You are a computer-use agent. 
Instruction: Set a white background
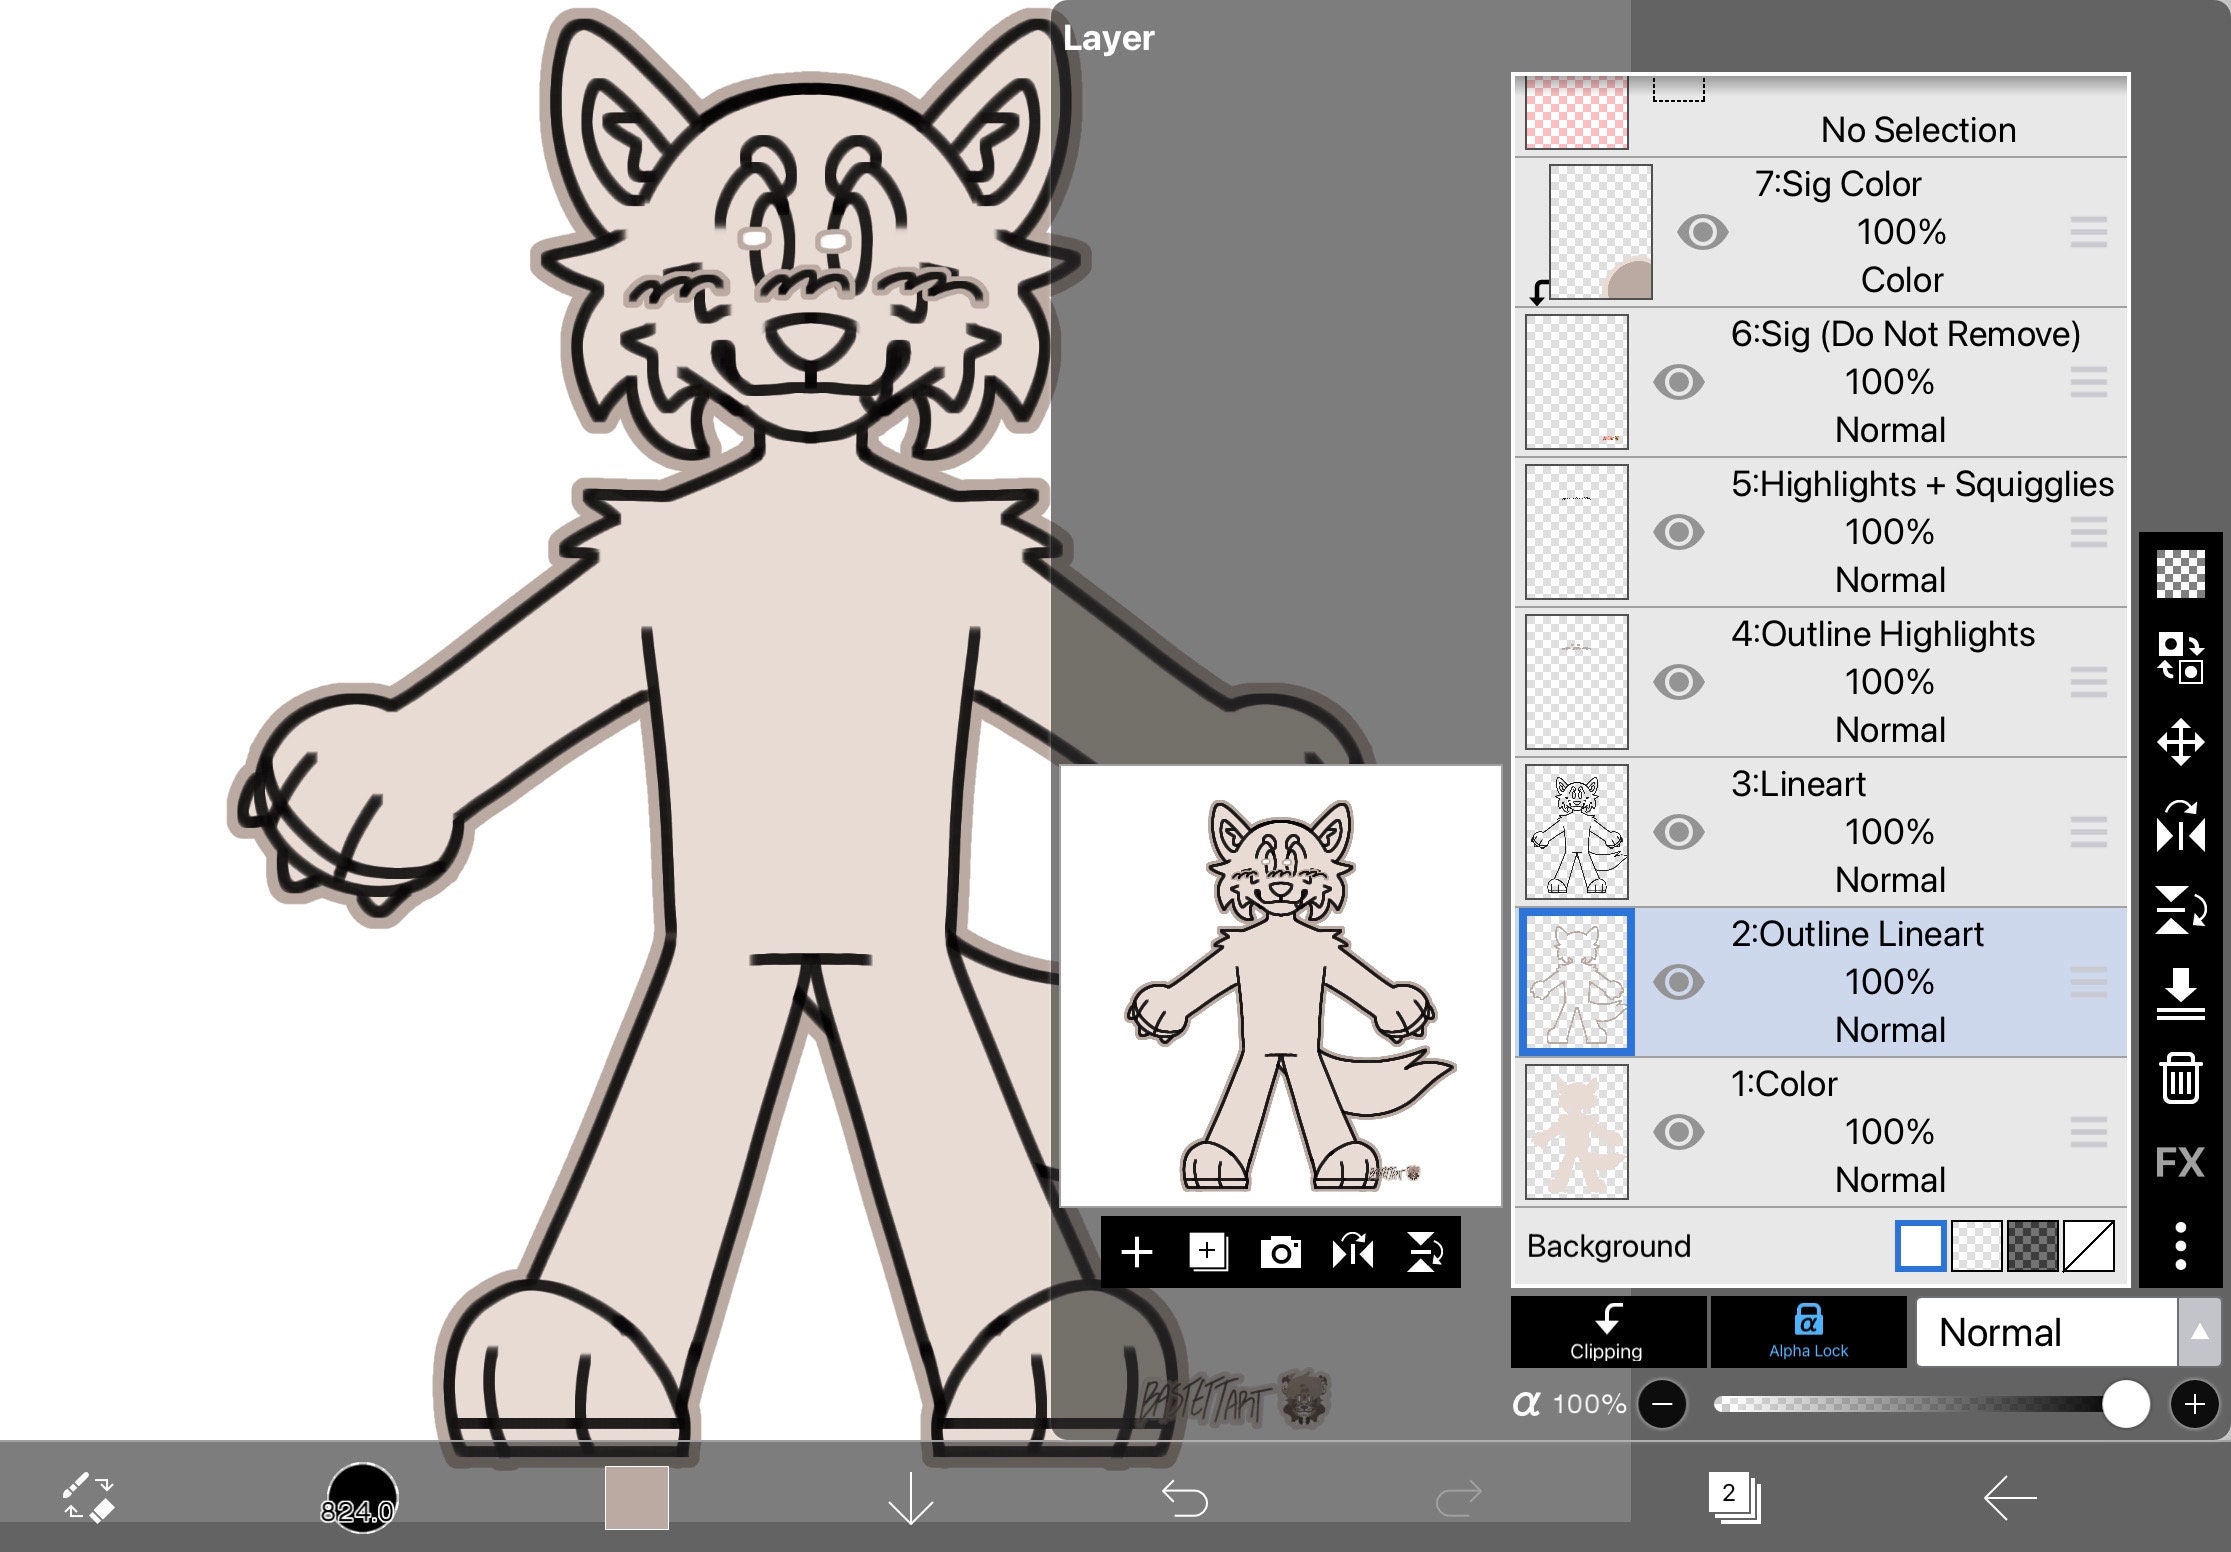[x=1920, y=1246]
